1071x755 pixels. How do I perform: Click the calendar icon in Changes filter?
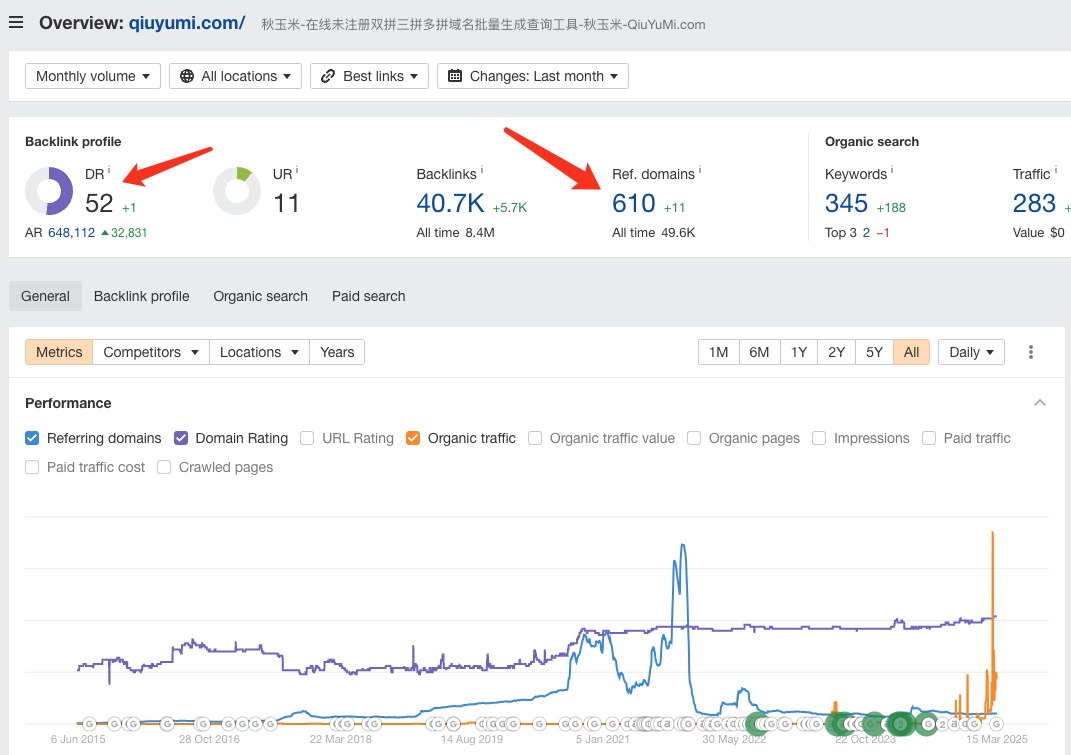(455, 76)
